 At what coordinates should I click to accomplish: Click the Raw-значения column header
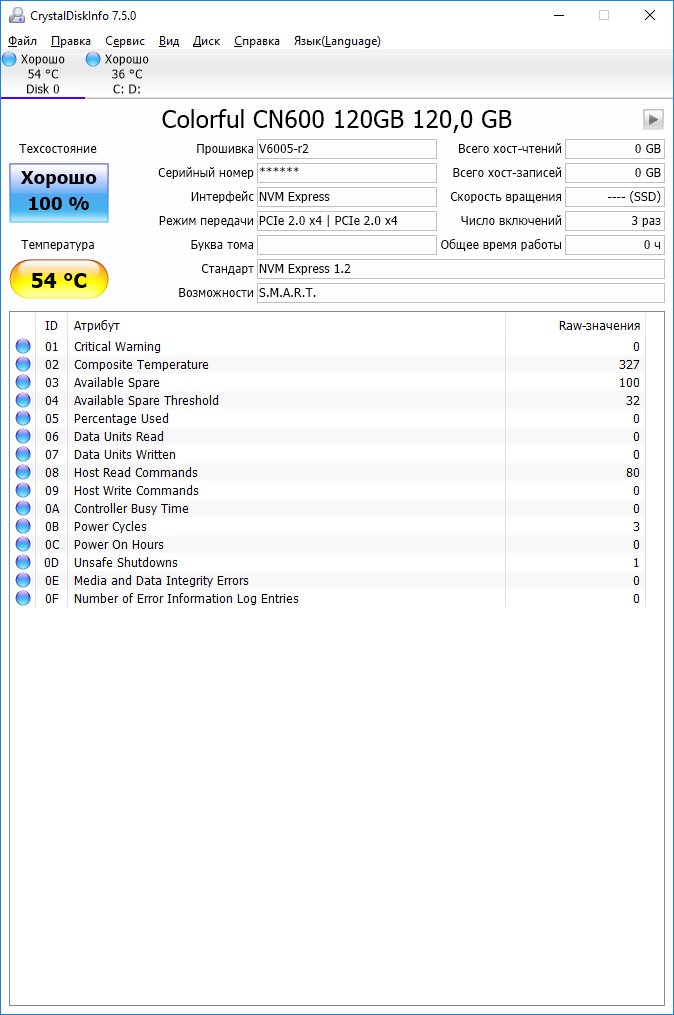coord(575,326)
